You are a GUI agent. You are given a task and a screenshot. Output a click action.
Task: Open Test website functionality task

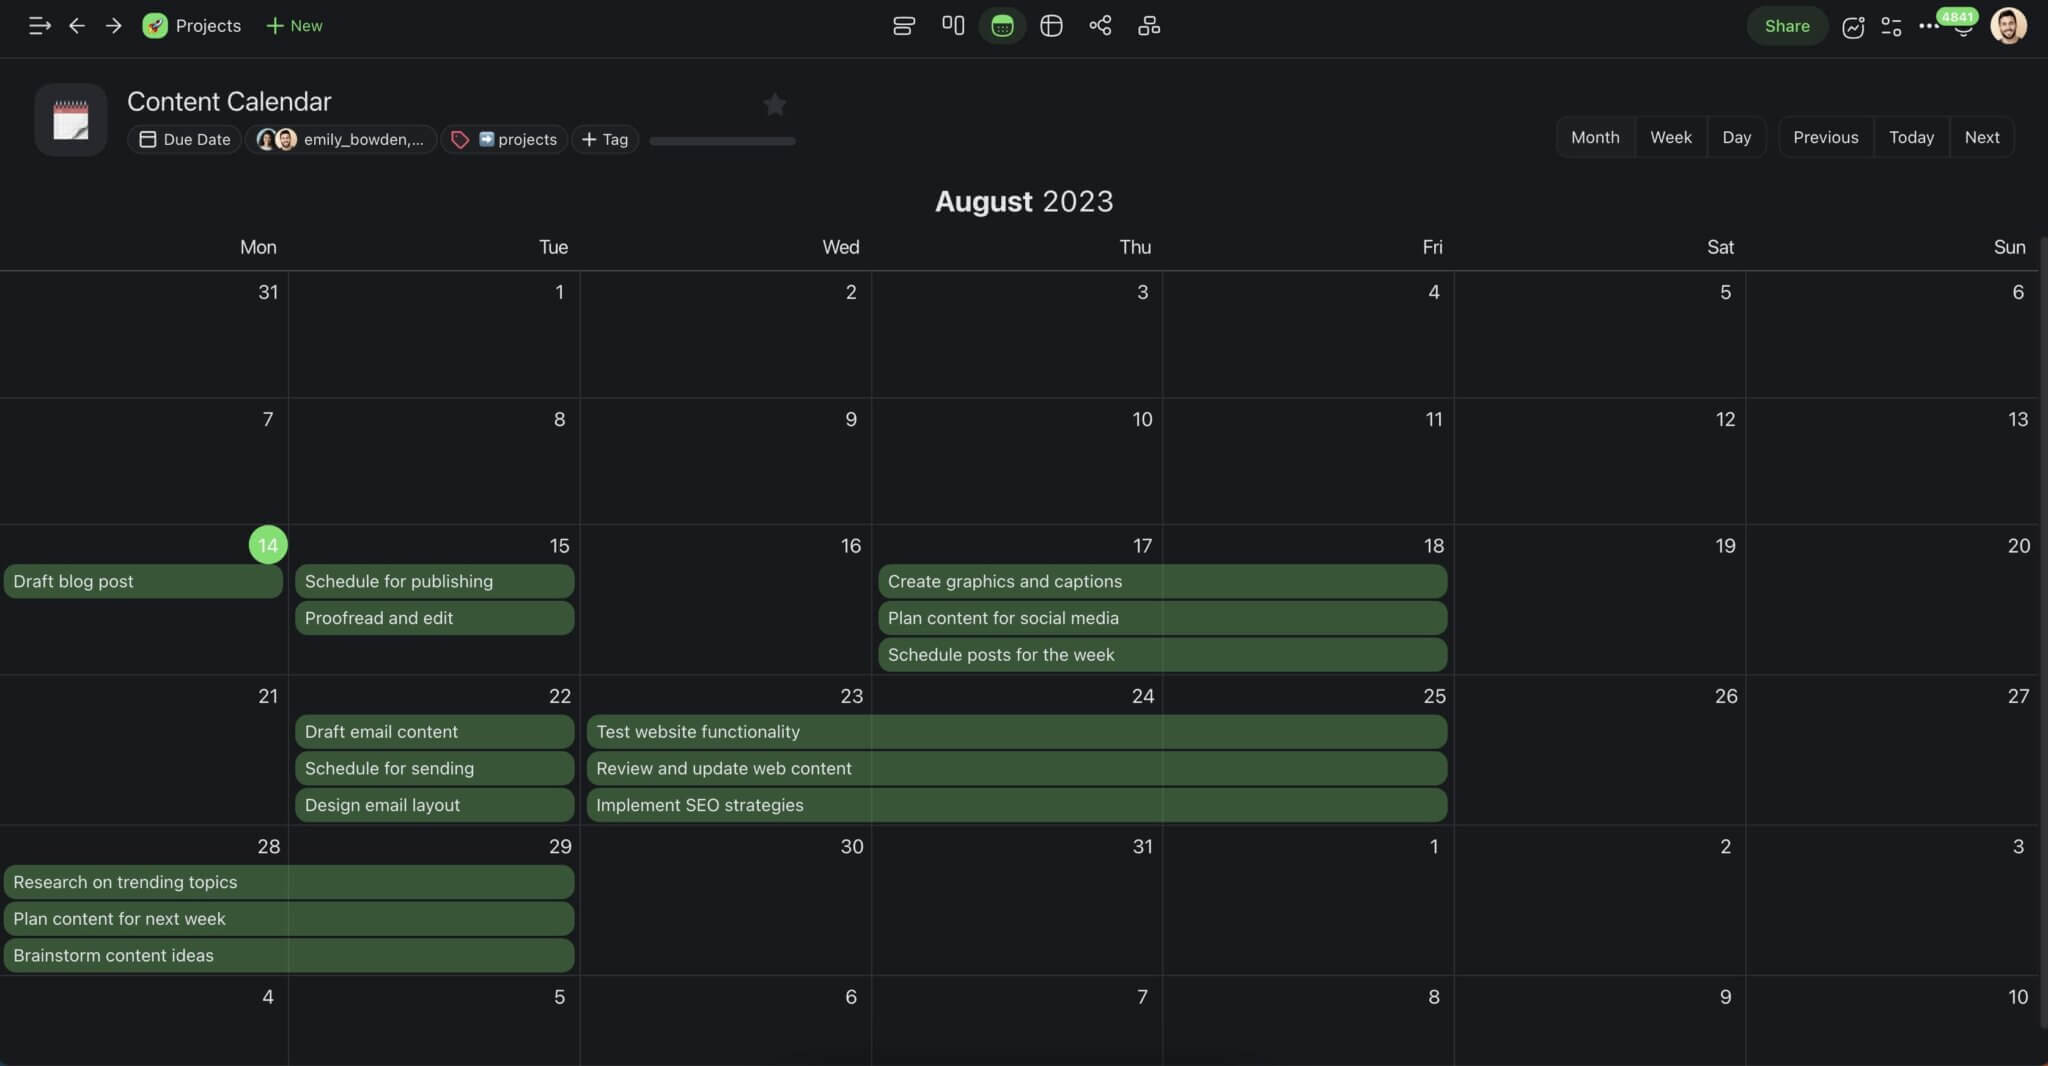1016,731
